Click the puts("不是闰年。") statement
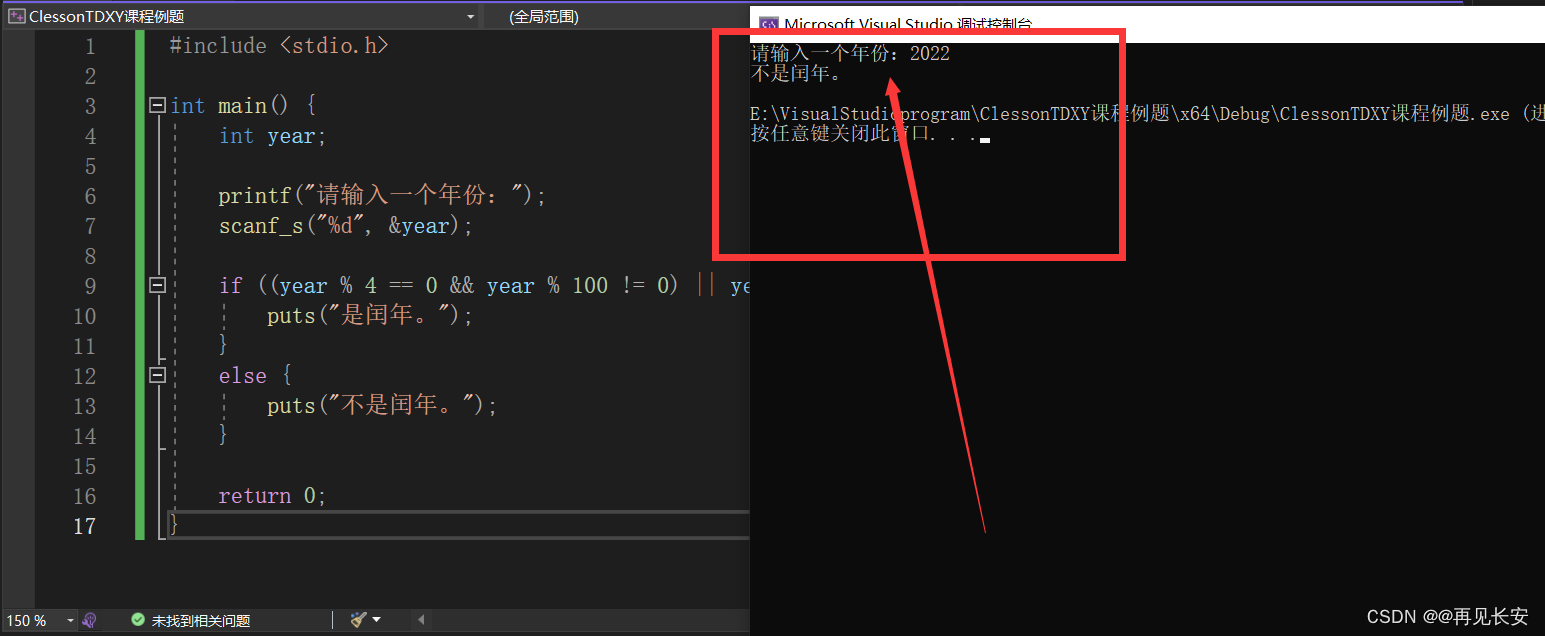The image size is (1545, 636). tap(382, 406)
